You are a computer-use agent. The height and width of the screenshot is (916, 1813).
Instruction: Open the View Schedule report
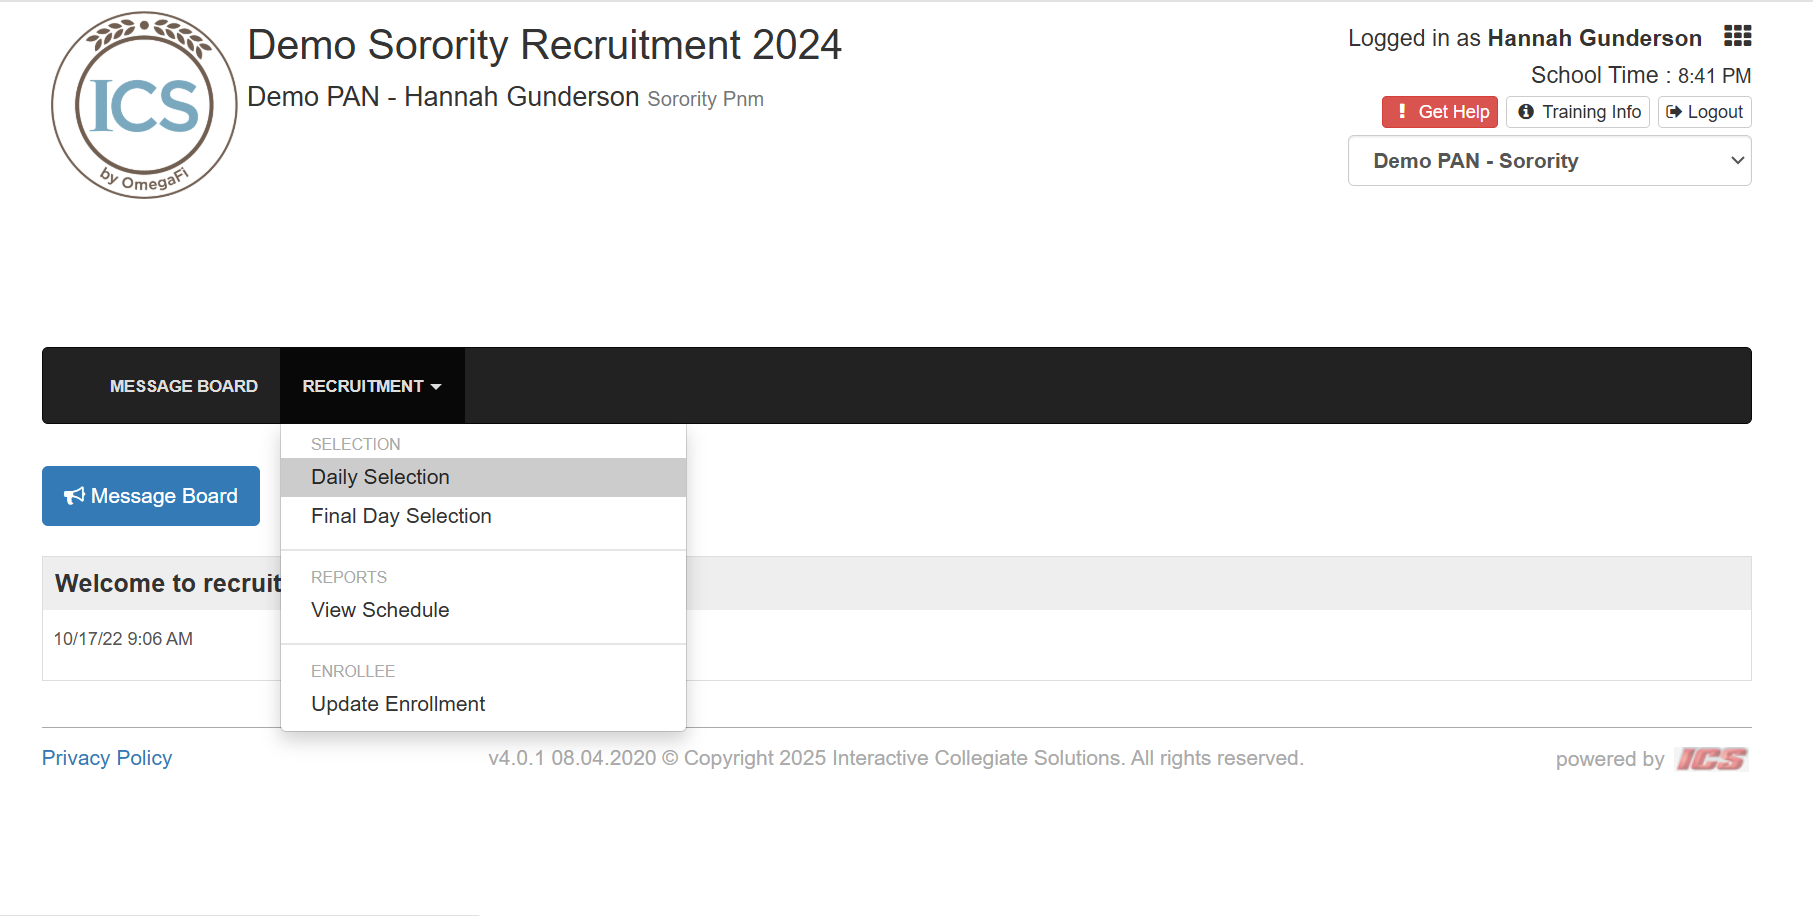click(x=380, y=610)
